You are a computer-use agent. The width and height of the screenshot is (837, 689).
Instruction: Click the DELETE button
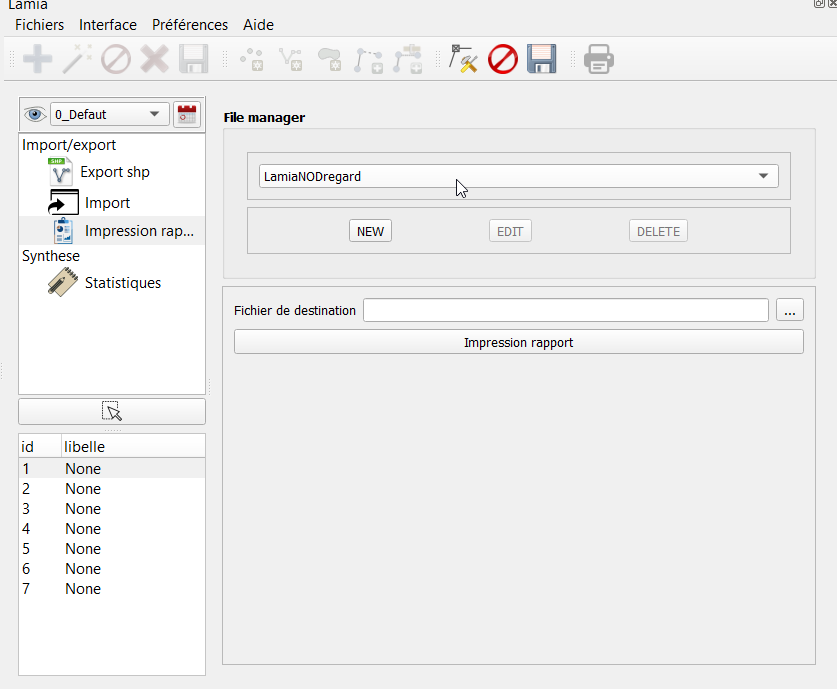point(658,231)
